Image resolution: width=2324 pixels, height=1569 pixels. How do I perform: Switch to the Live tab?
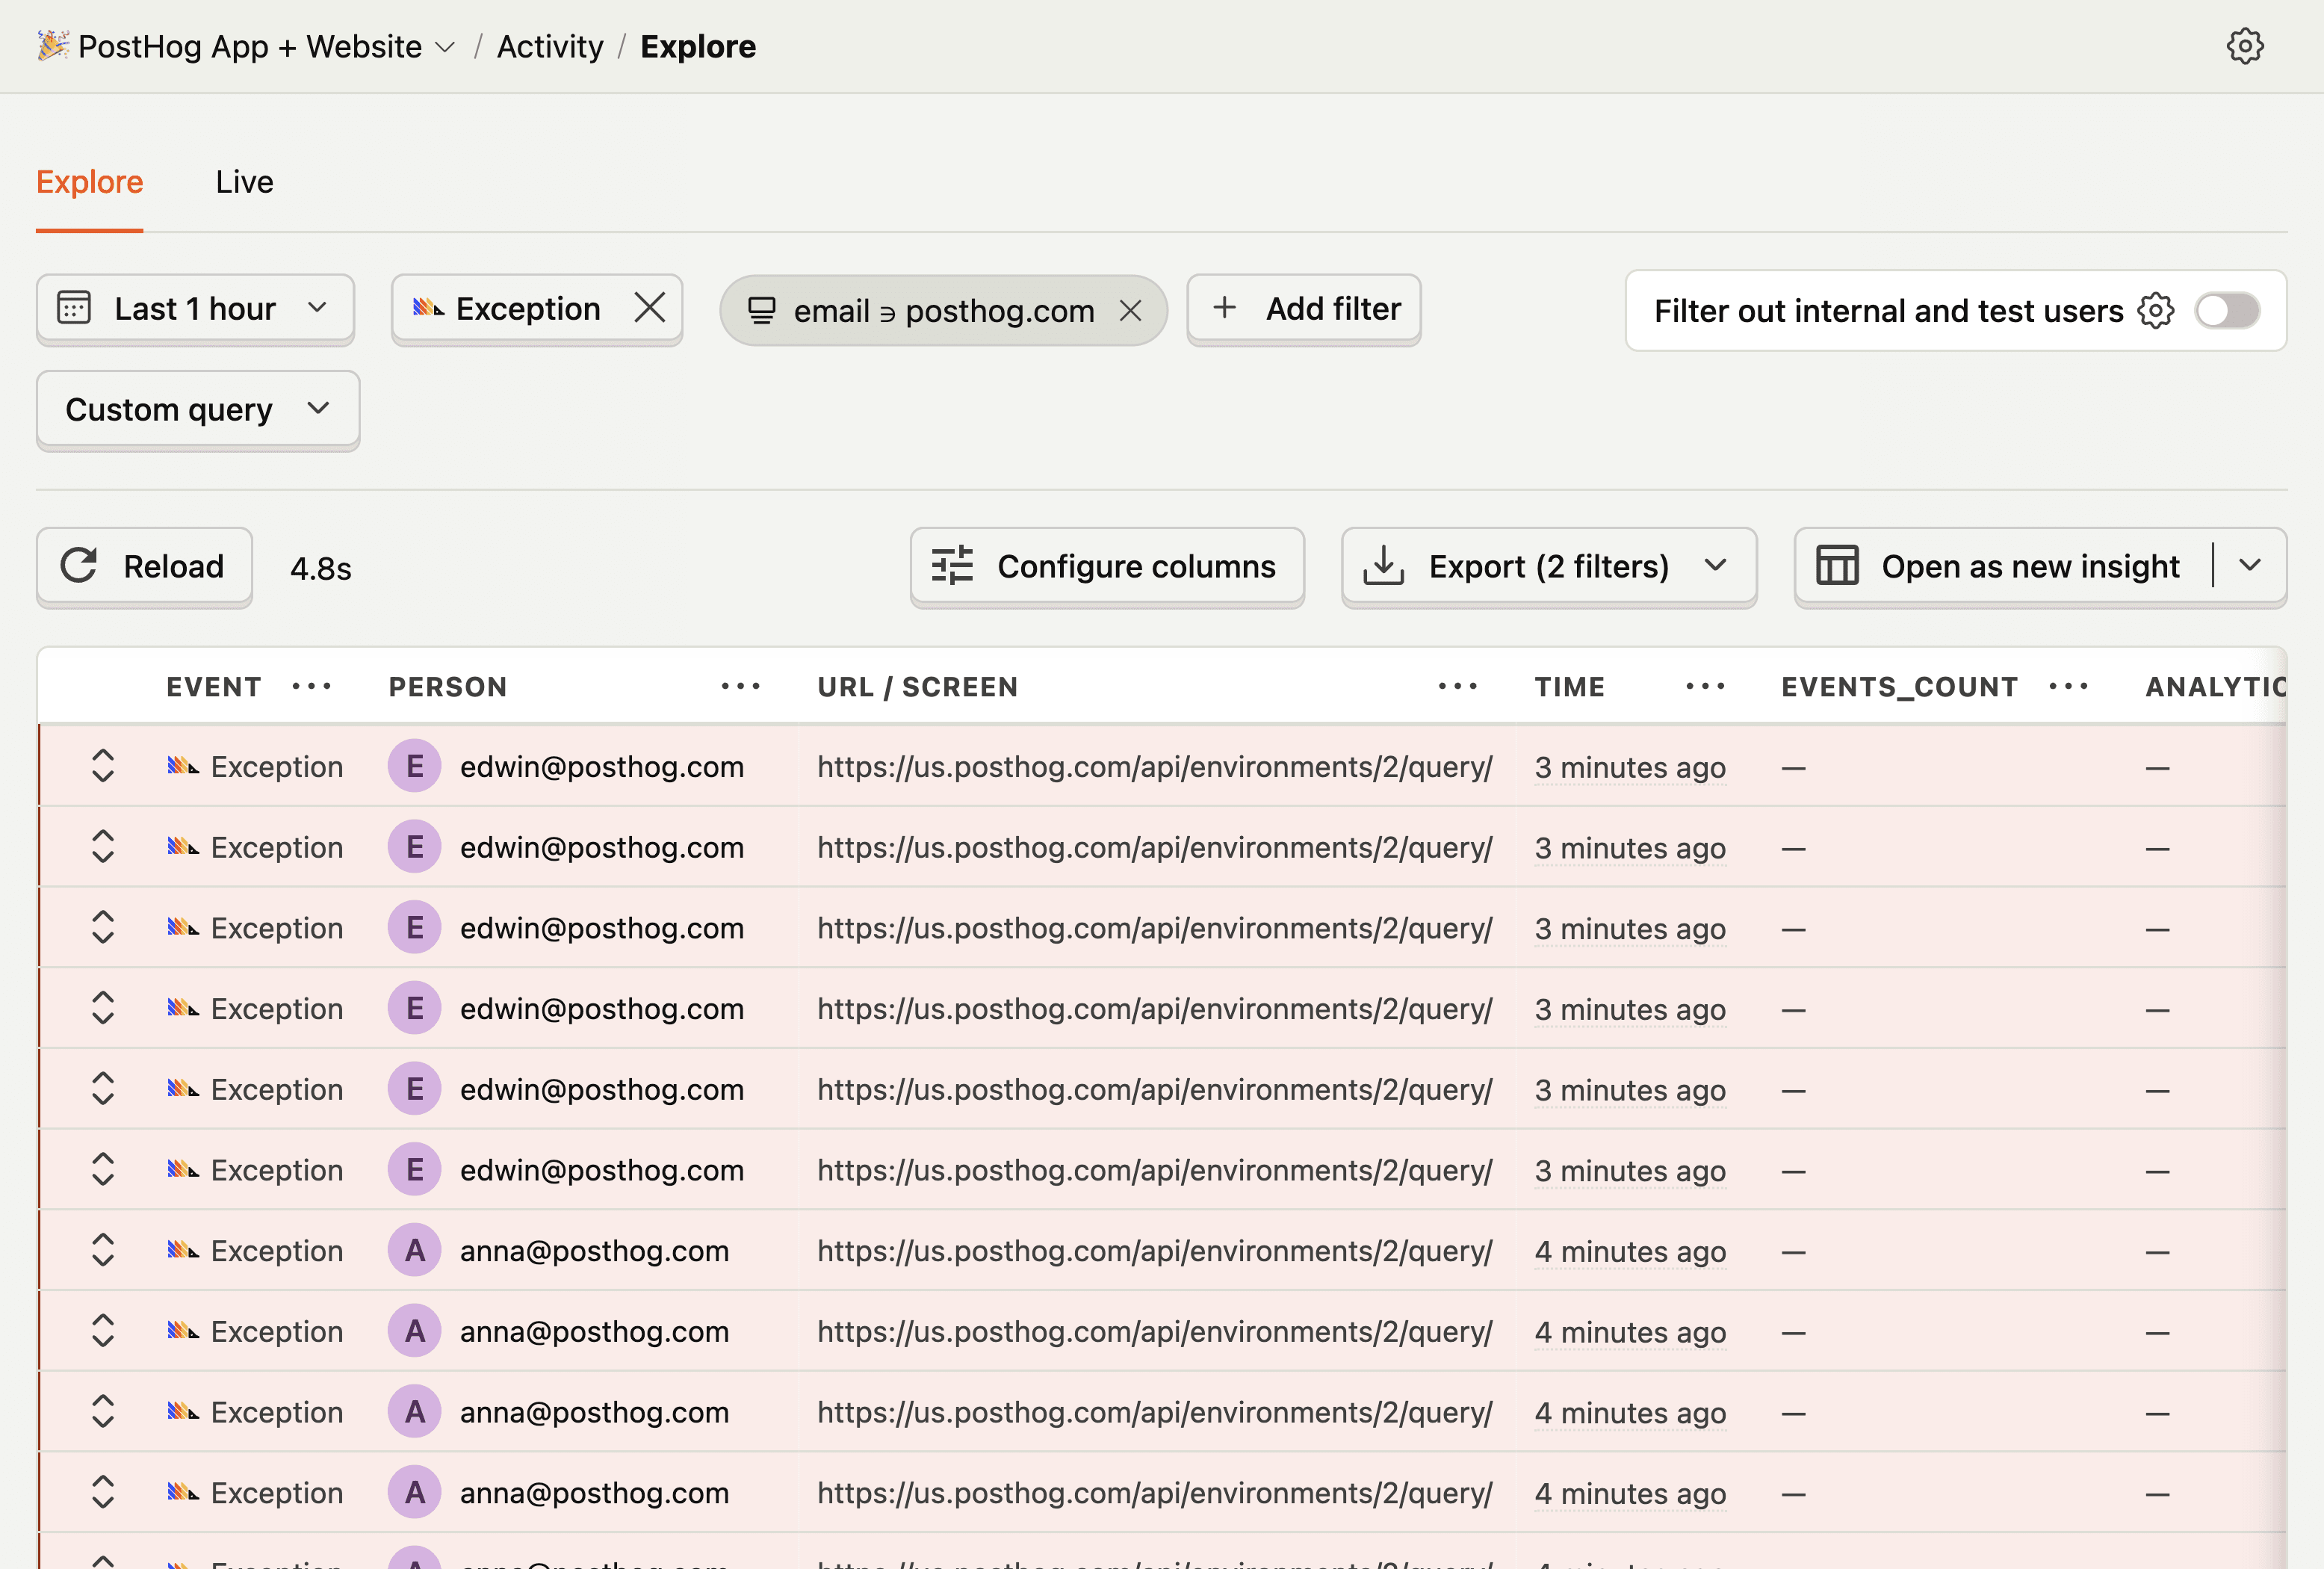244,182
